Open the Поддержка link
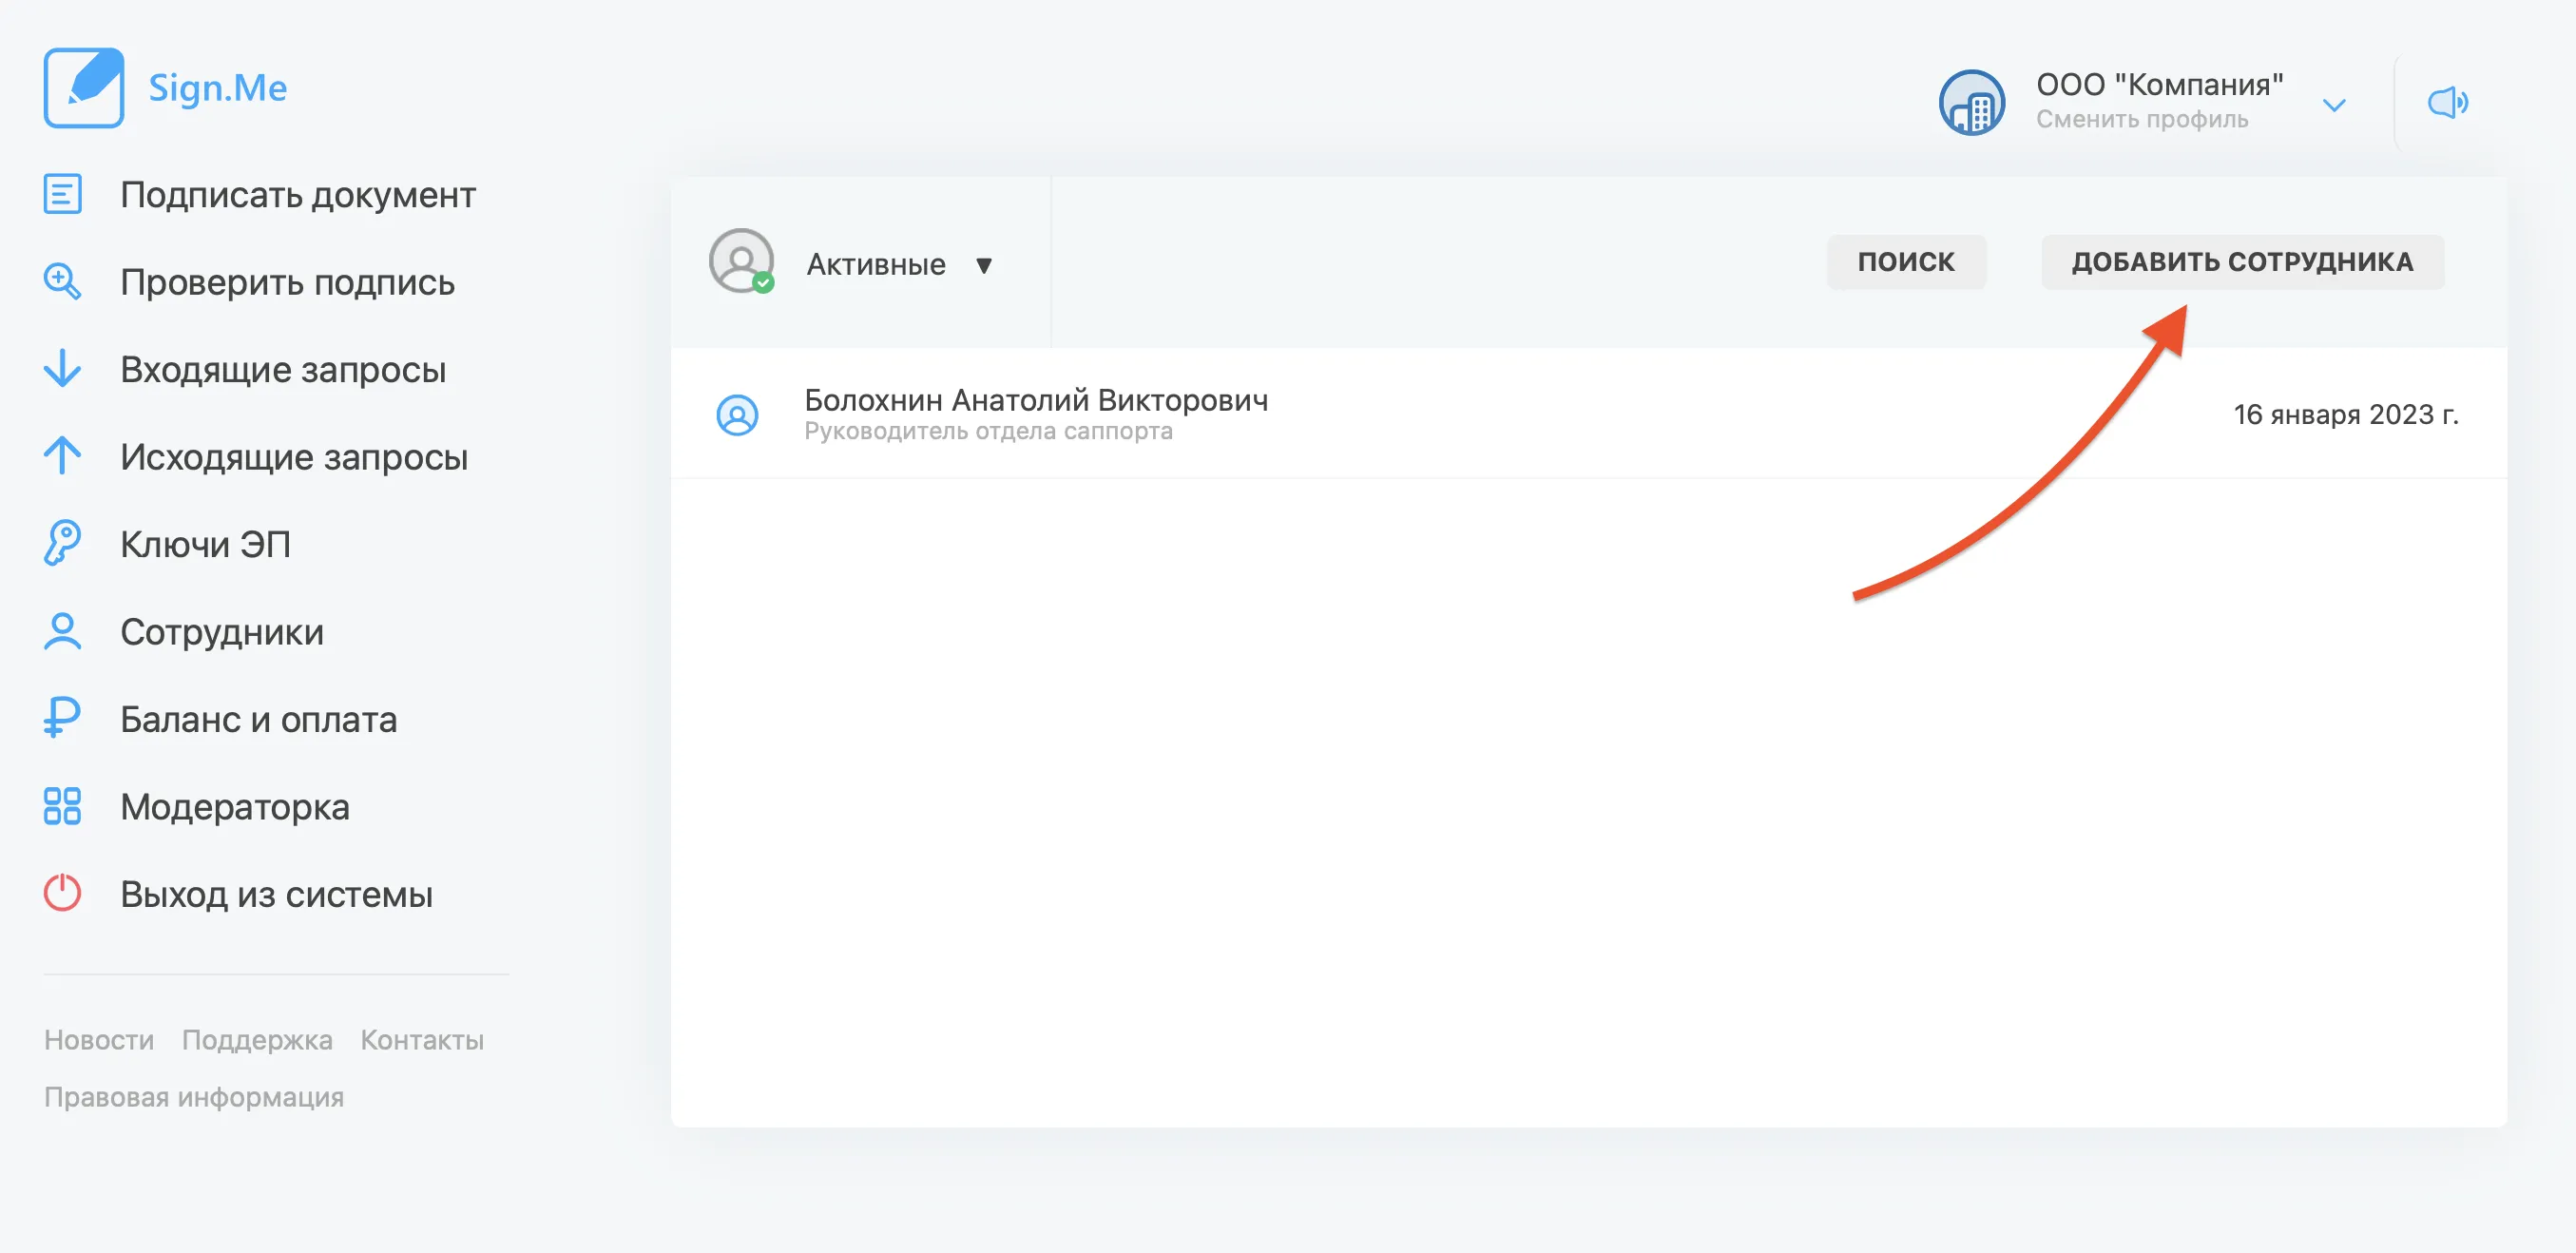This screenshot has height=1253, width=2576. 257,1040
